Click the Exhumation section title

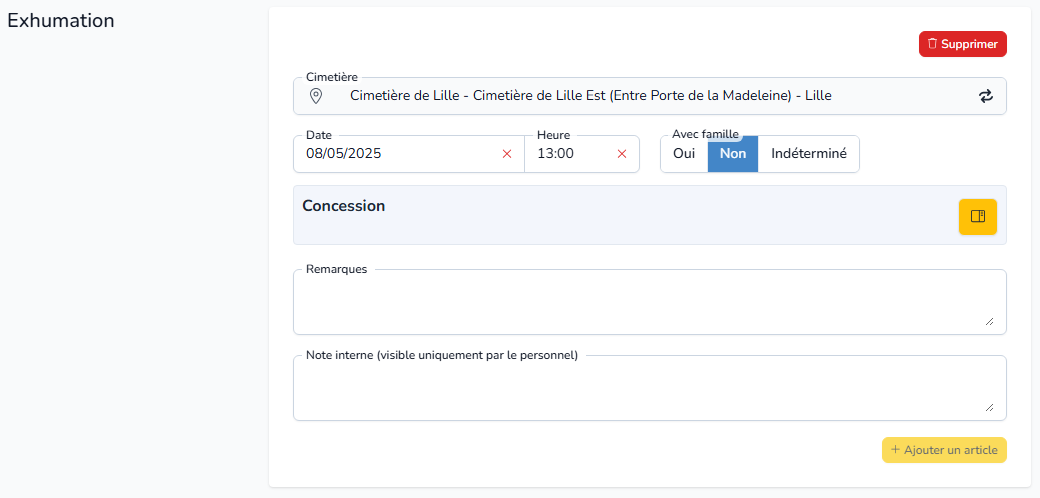tap(61, 21)
